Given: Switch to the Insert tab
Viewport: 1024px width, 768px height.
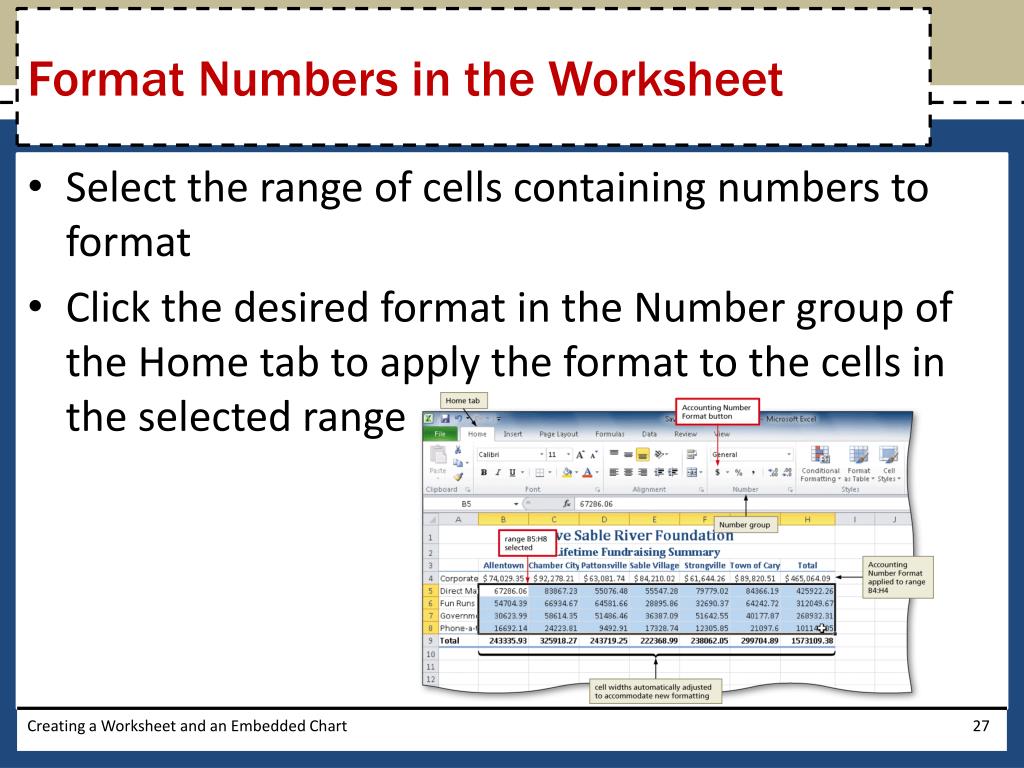Looking at the screenshot, I should [x=513, y=434].
